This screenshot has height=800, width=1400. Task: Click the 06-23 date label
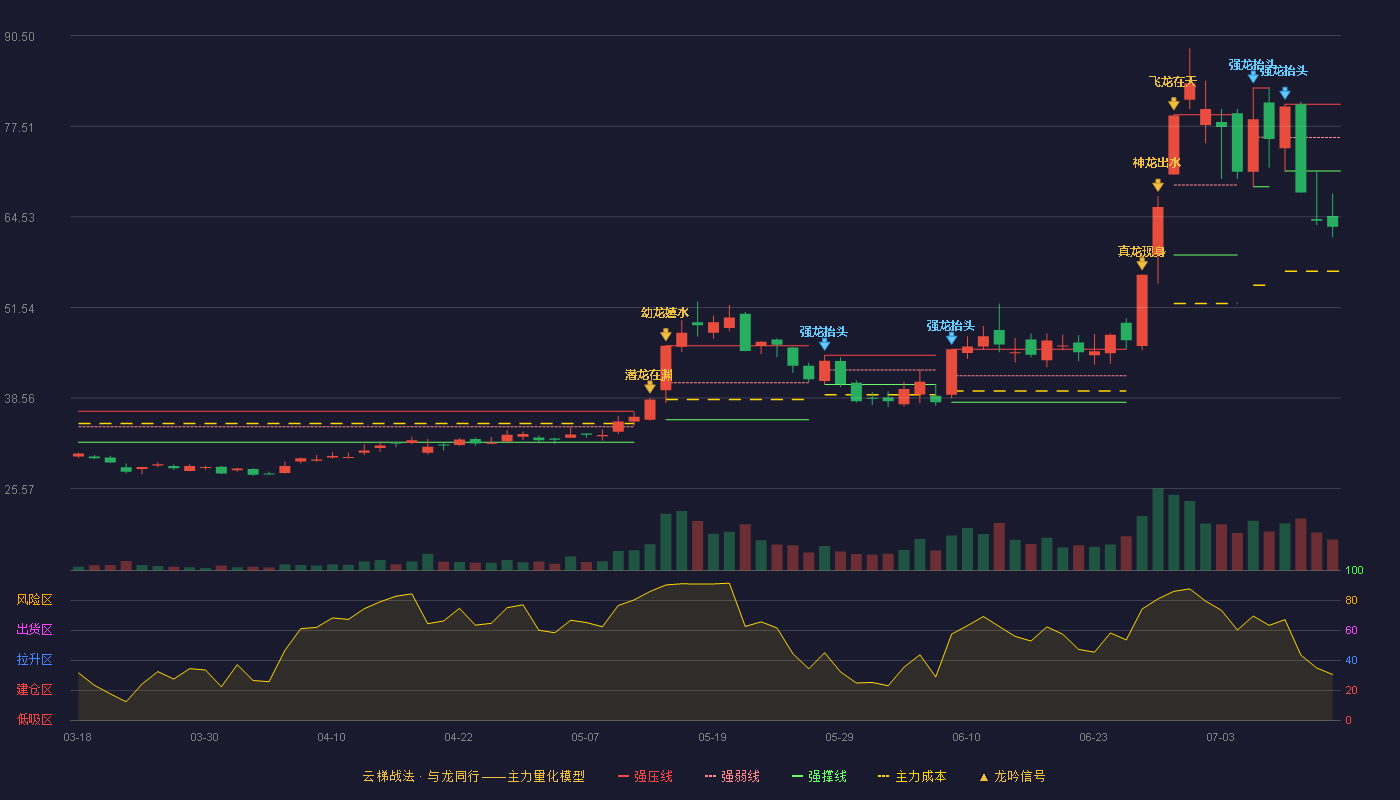coord(1094,737)
